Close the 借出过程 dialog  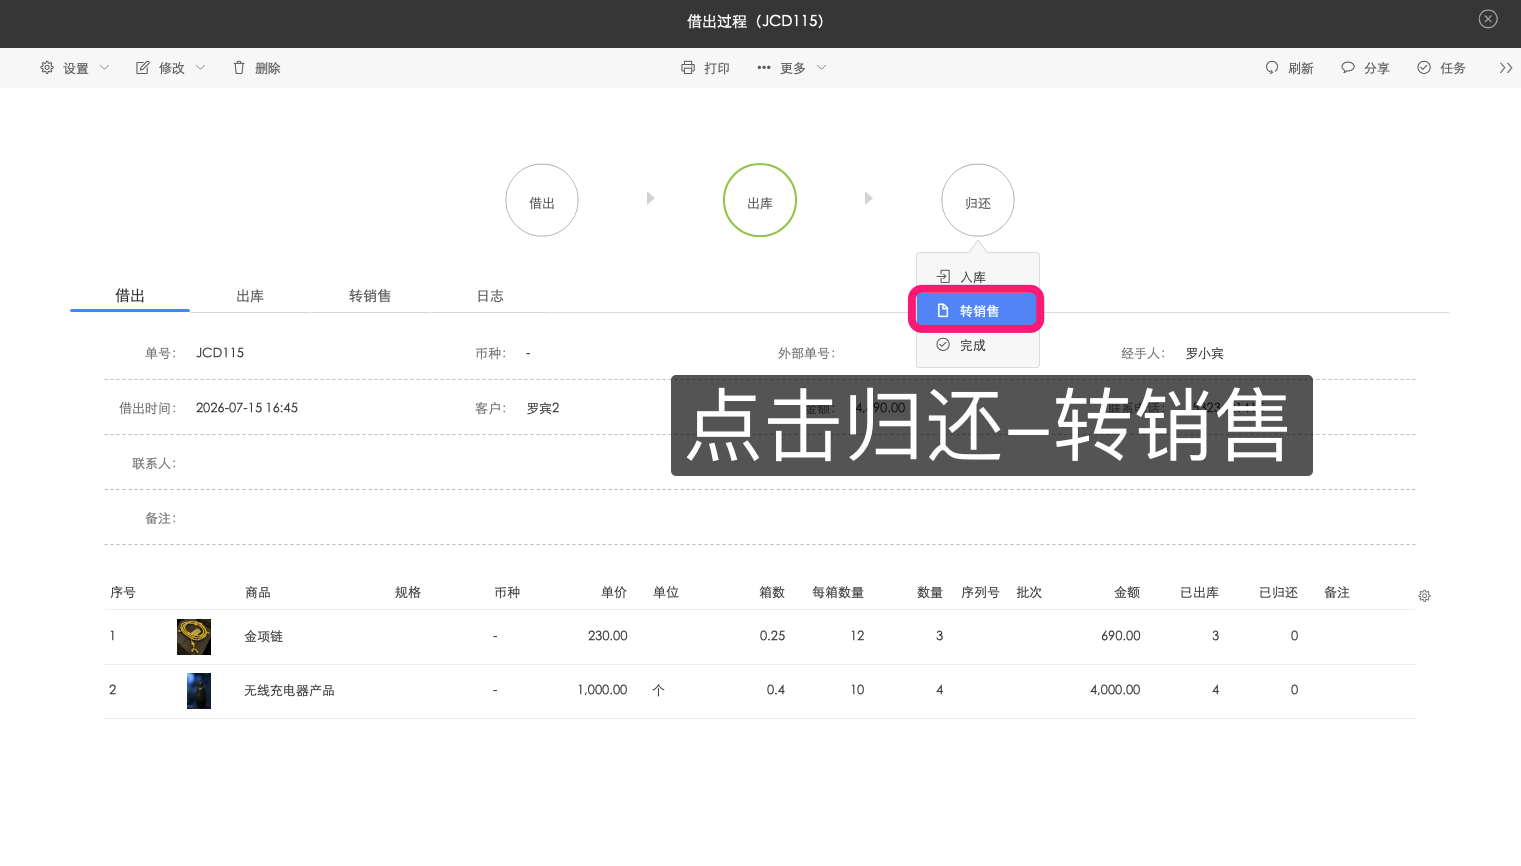tap(1488, 19)
